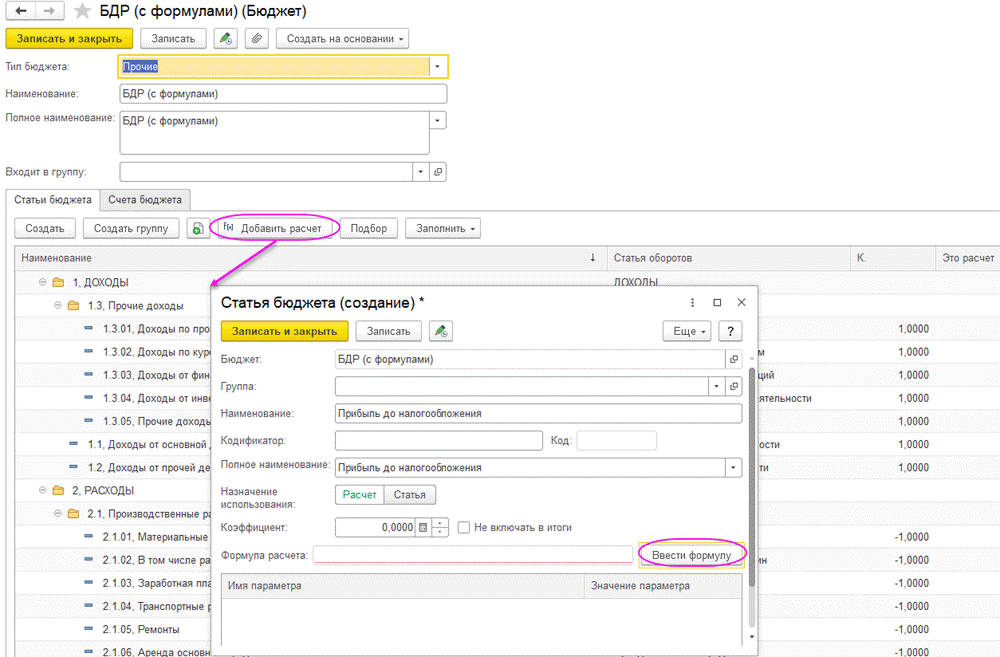The height and width of the screenshot is (657, 1000).
Task: Select Статья as usage purpose
Action: (410, 494)
